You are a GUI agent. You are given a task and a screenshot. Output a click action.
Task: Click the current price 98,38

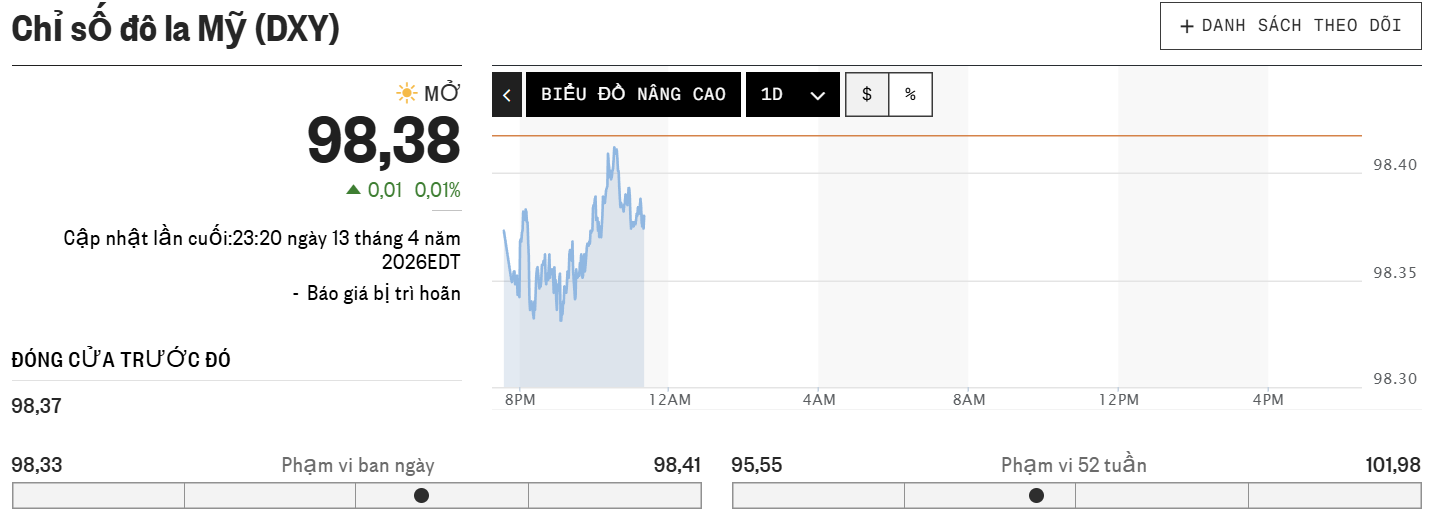click(x=384, y=140)
